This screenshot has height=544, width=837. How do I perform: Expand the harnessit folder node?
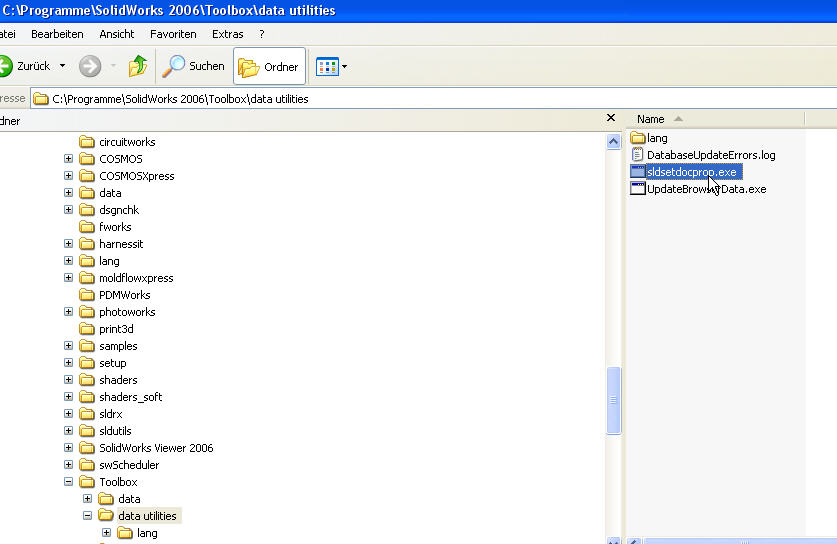[68, 244]
